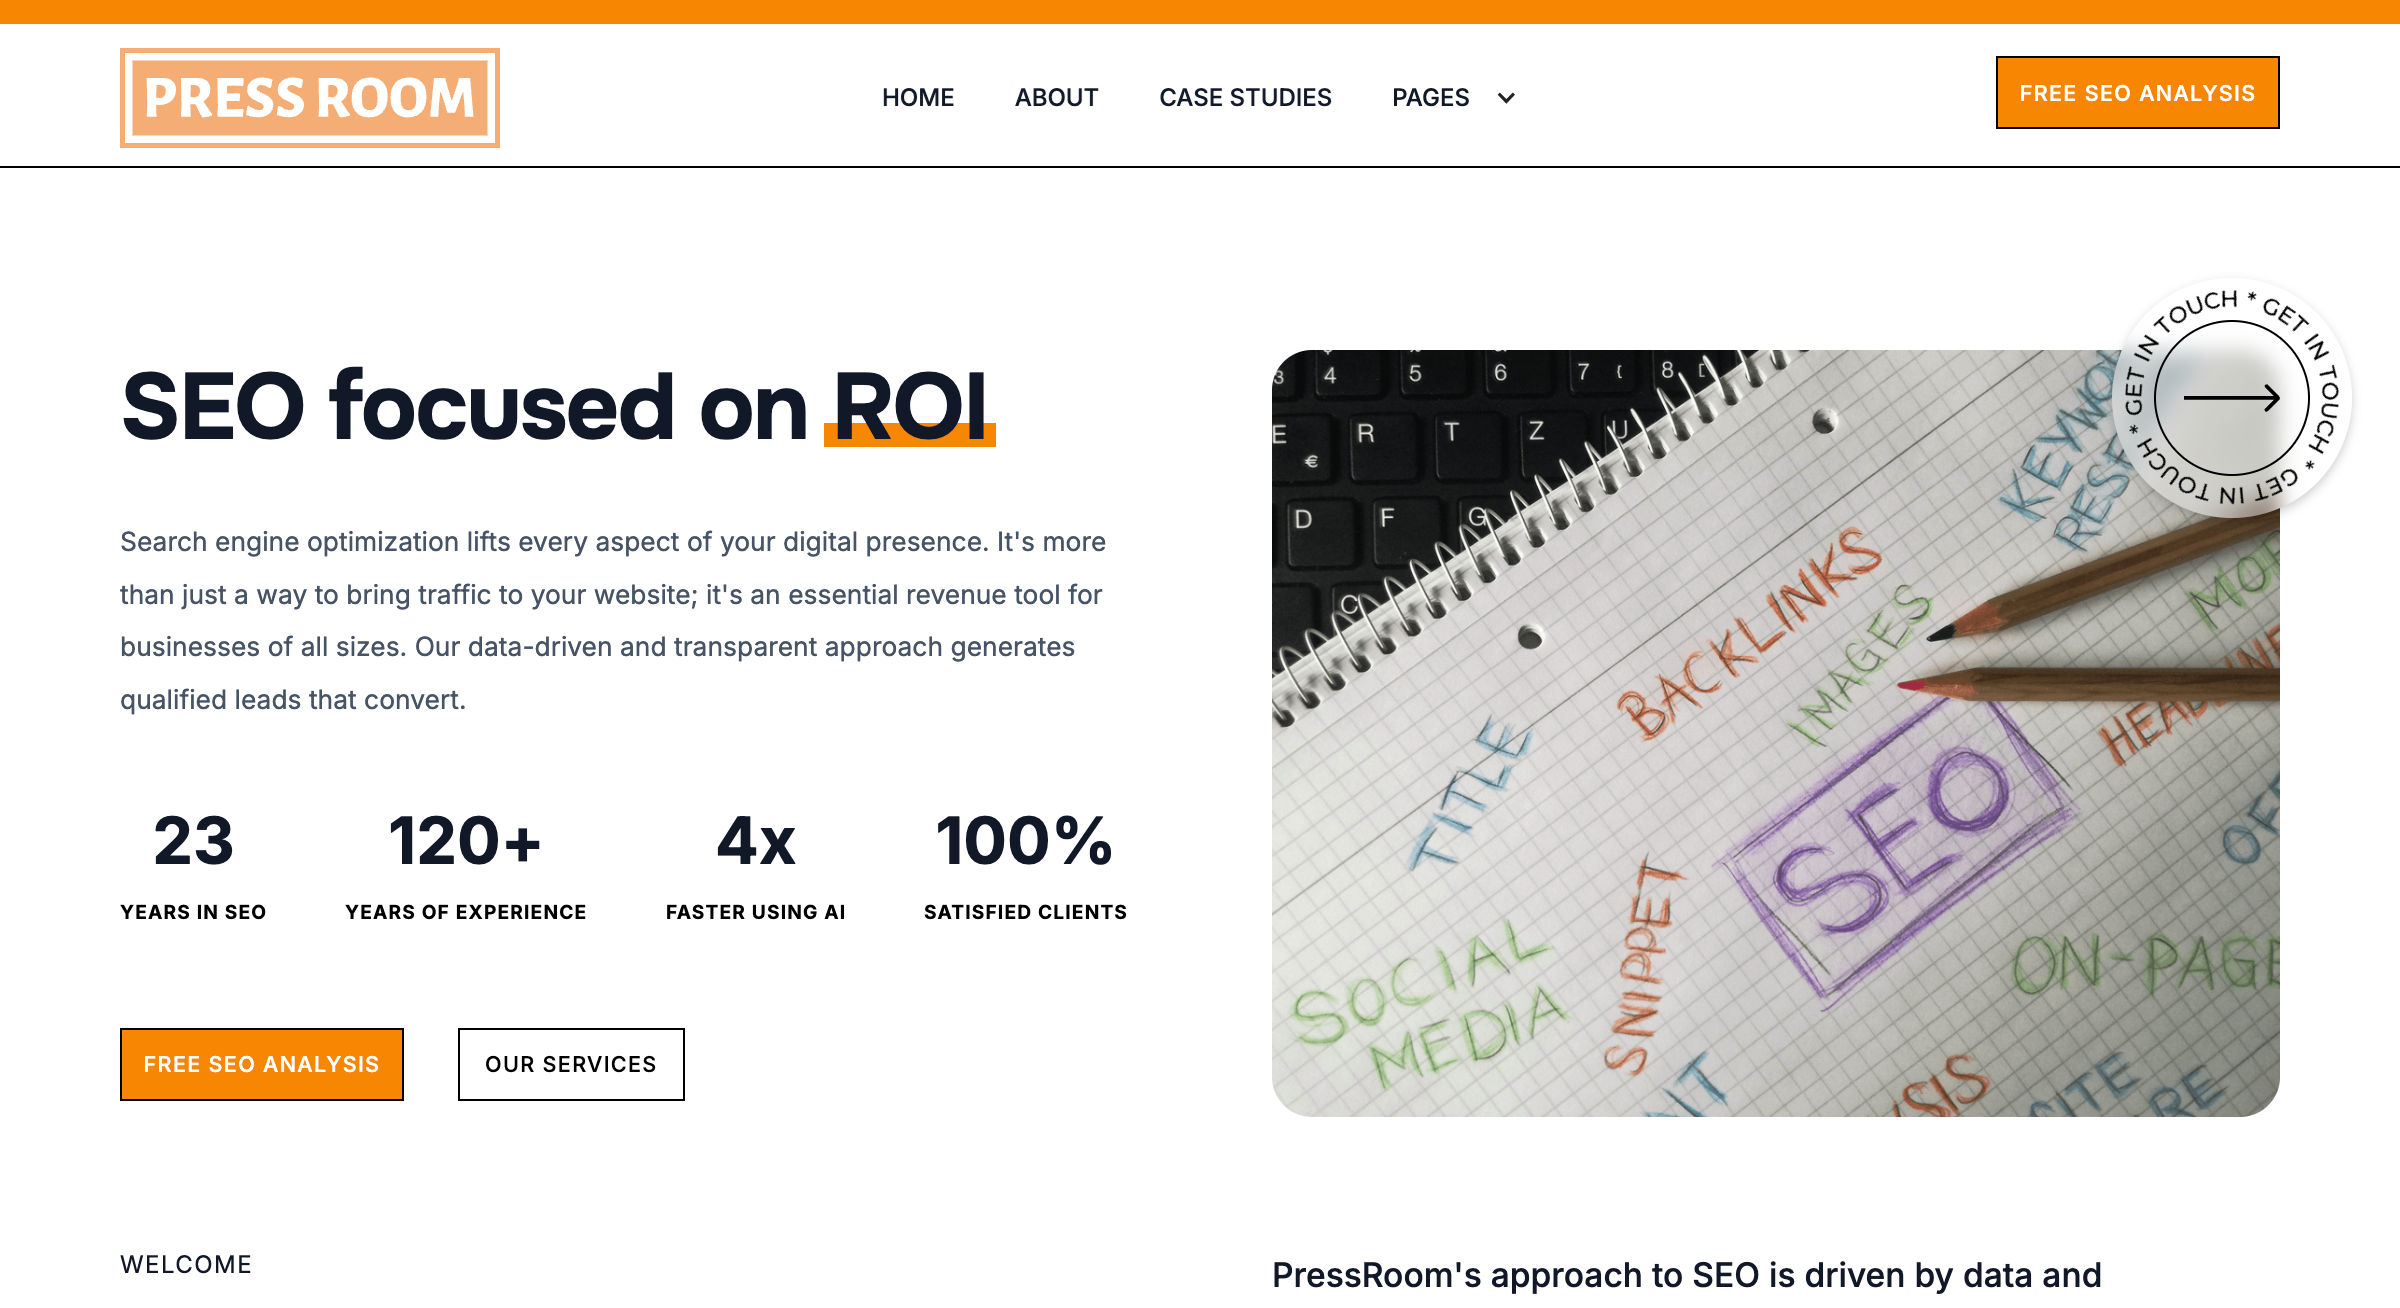The height and width of the screenshot is (1308, 2400).
Task: Click the search engine optimization paragraph
Action: (x=612, y=620)
